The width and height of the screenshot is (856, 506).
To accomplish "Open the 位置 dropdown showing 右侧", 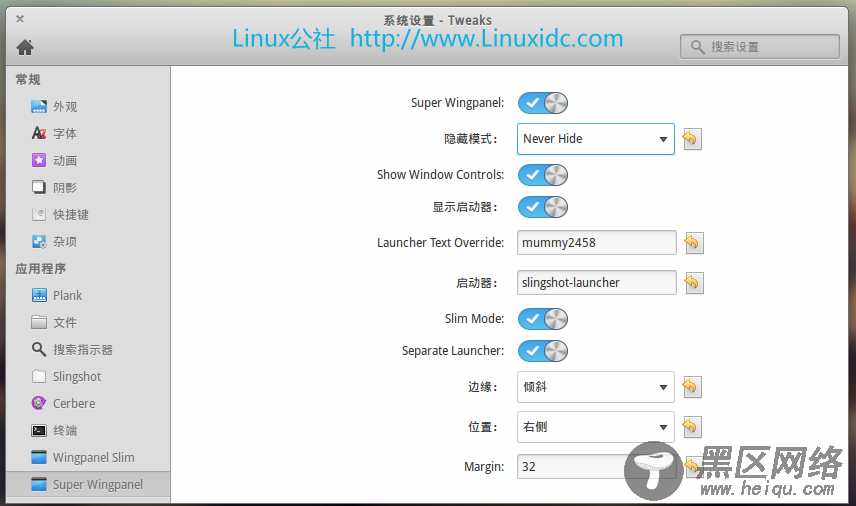I will tap(596, 427).
